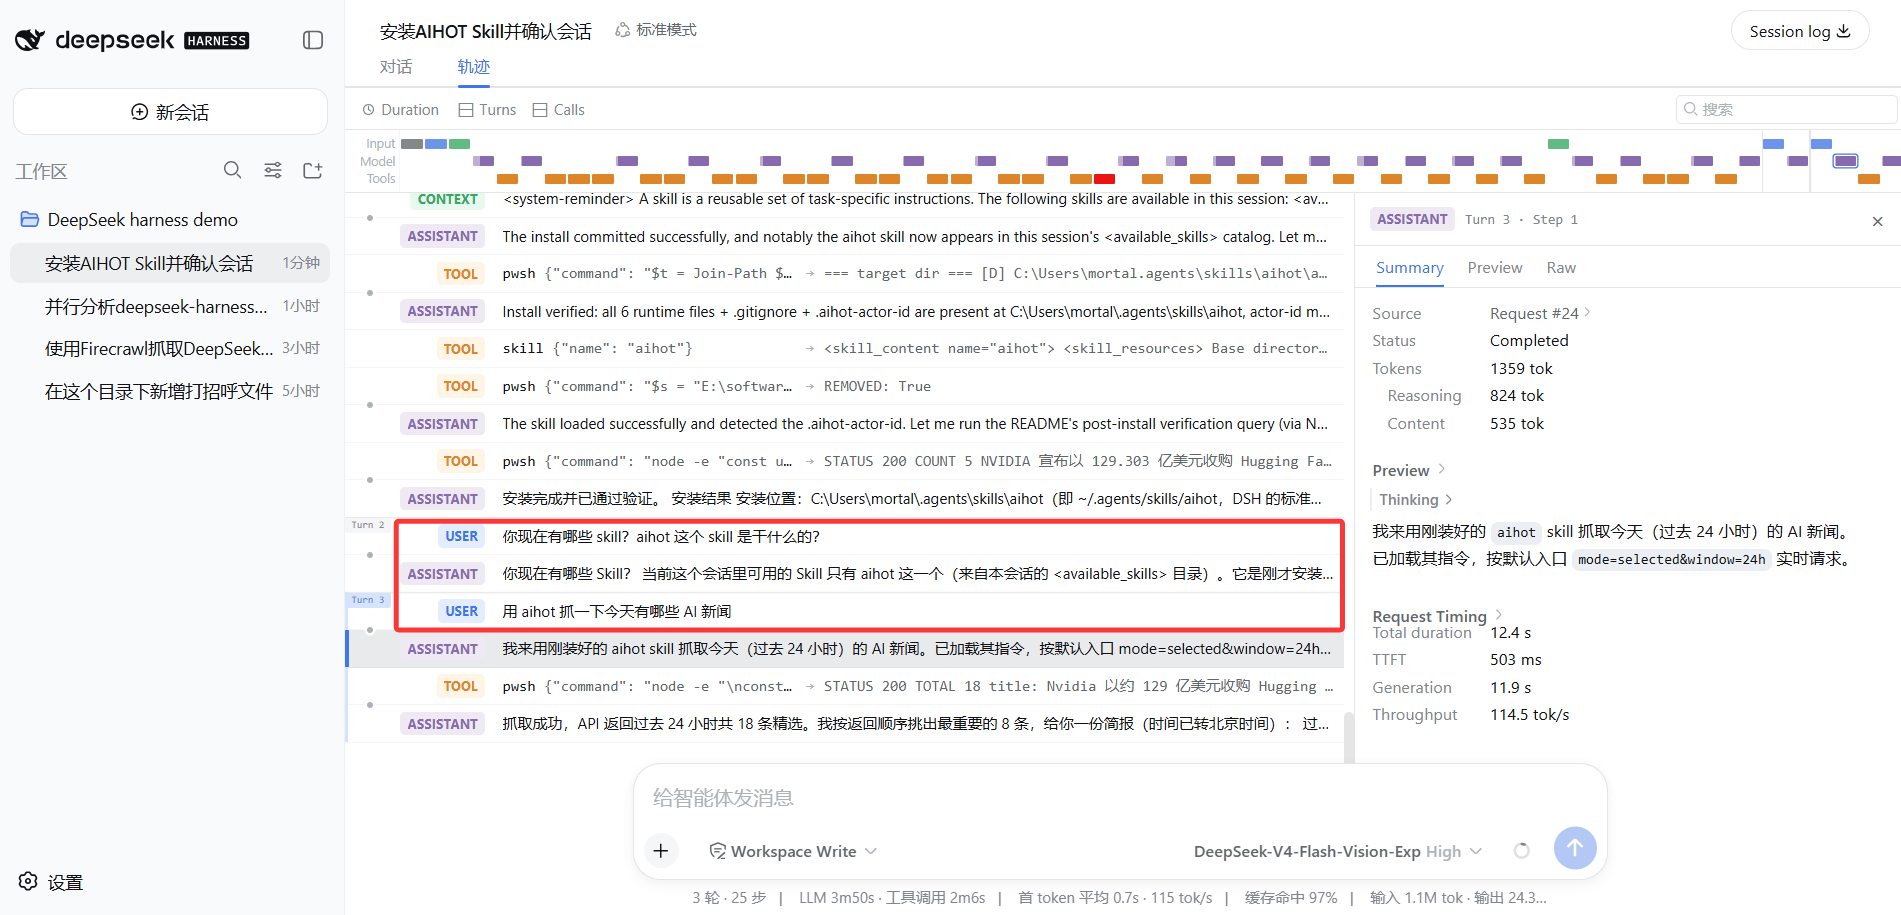The height and width of the screenshot is (915, 1901).
Task: Start a 新会话
Action: pyautogui.click(x=170, y=112)
